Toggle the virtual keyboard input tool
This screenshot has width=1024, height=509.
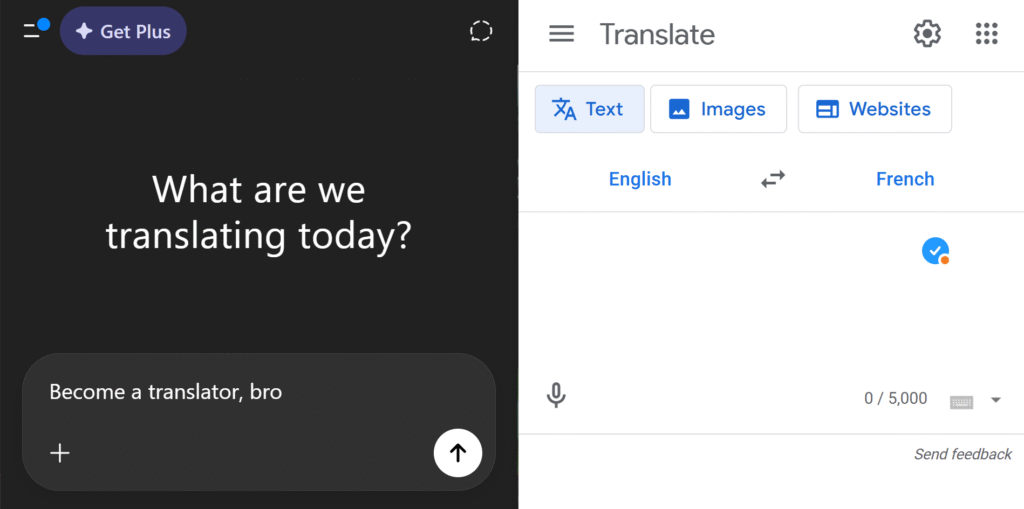coord(961,401)
